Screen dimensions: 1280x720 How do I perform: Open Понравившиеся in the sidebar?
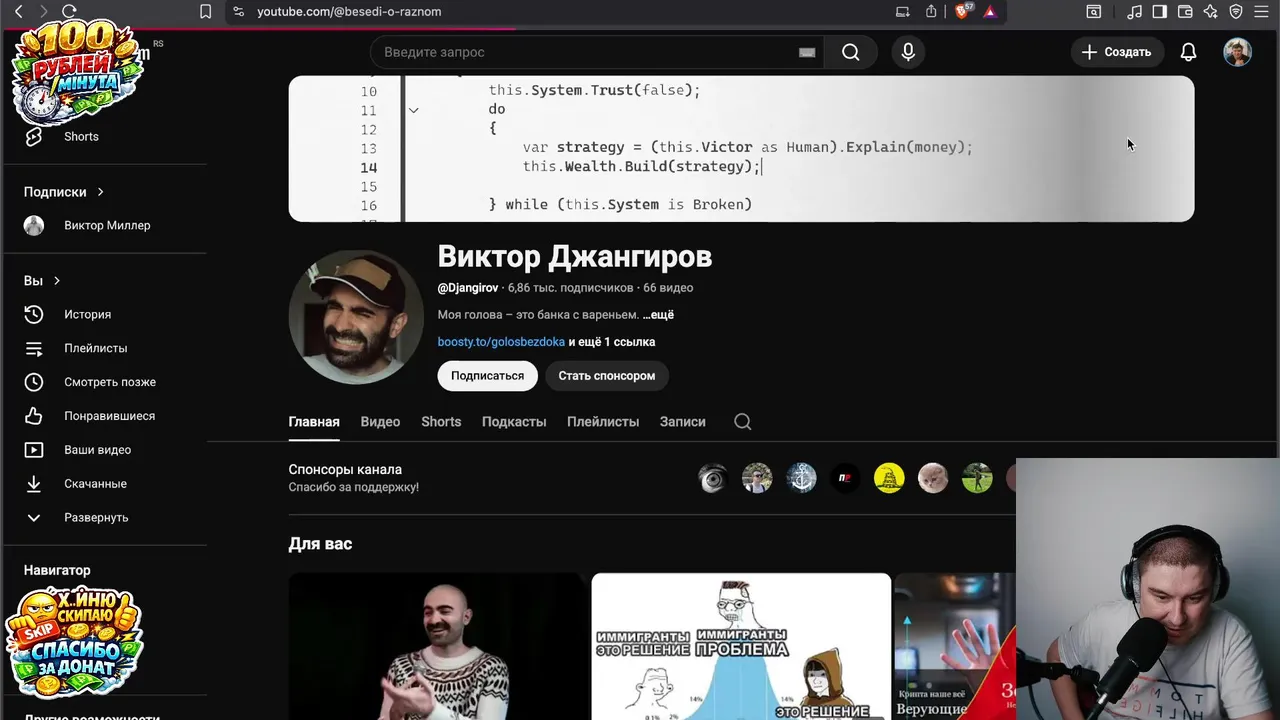point(110,416)
